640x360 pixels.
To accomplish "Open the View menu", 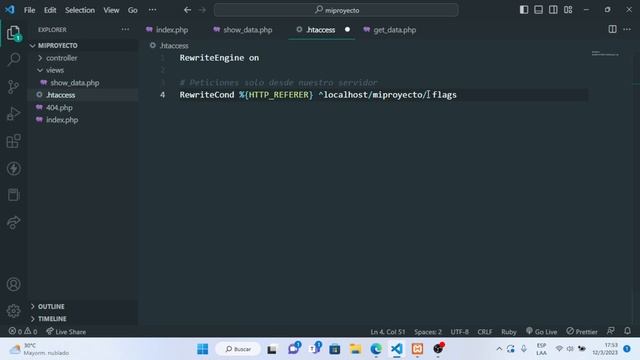I will (x=111, y=10).
